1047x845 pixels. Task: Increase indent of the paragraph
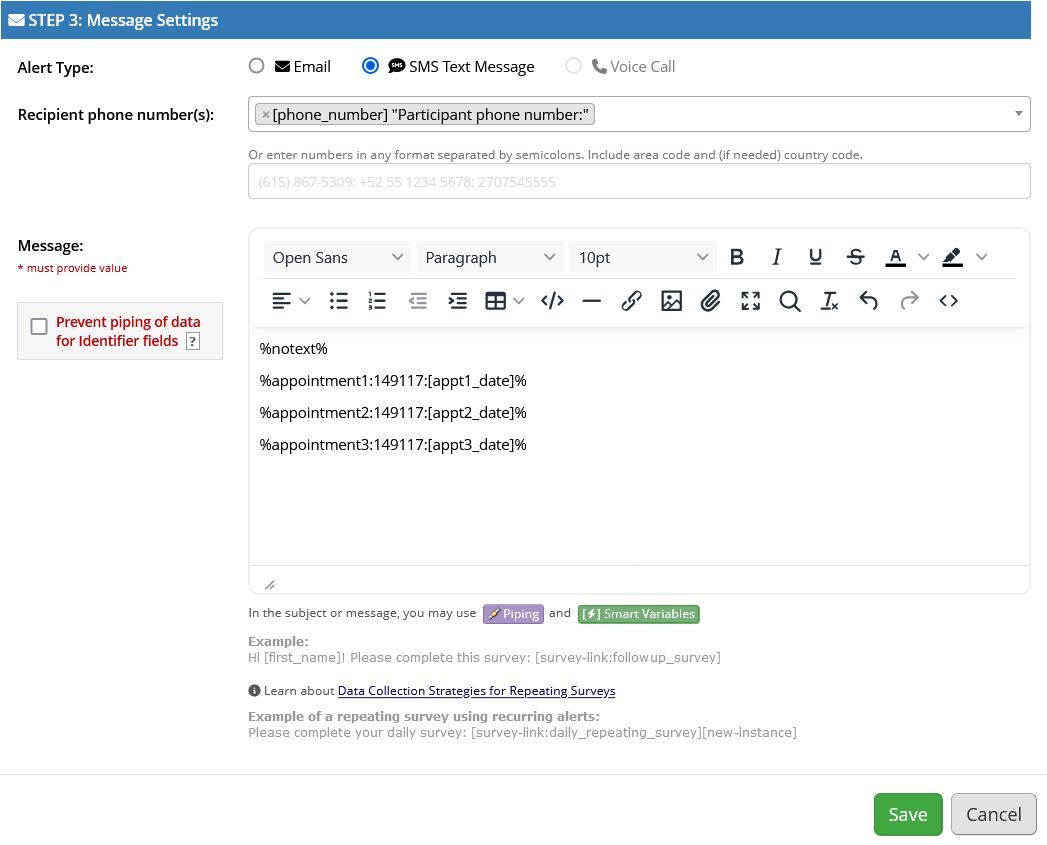pyautogui.click(x=457, y=301)
